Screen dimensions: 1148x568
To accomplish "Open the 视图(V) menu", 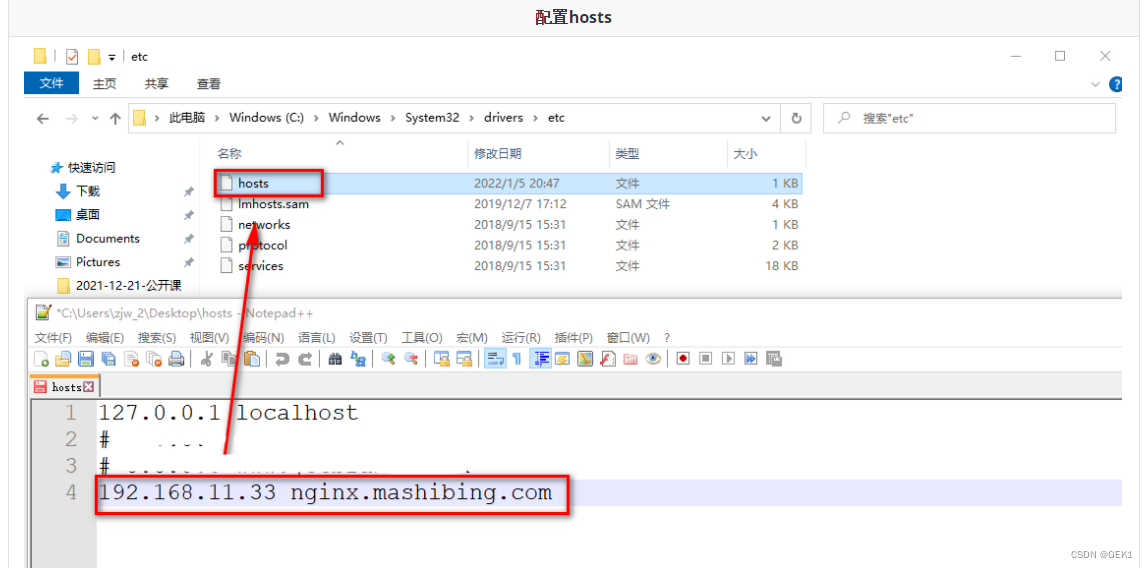I will click(x=209, y=337).
